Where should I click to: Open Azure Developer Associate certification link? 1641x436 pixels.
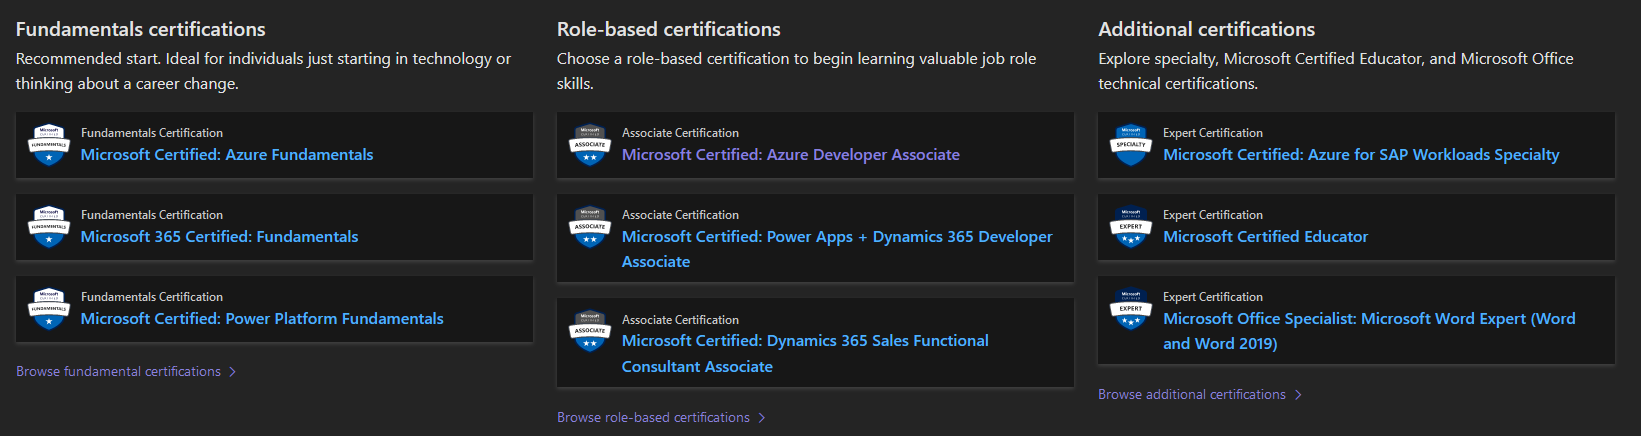(x=791, y=155)
